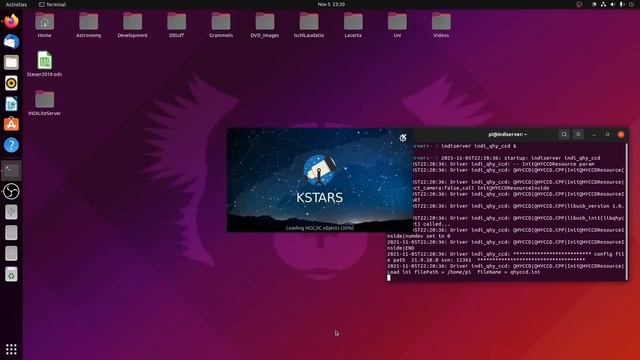Click the Terminal window search button

point(564,134)
